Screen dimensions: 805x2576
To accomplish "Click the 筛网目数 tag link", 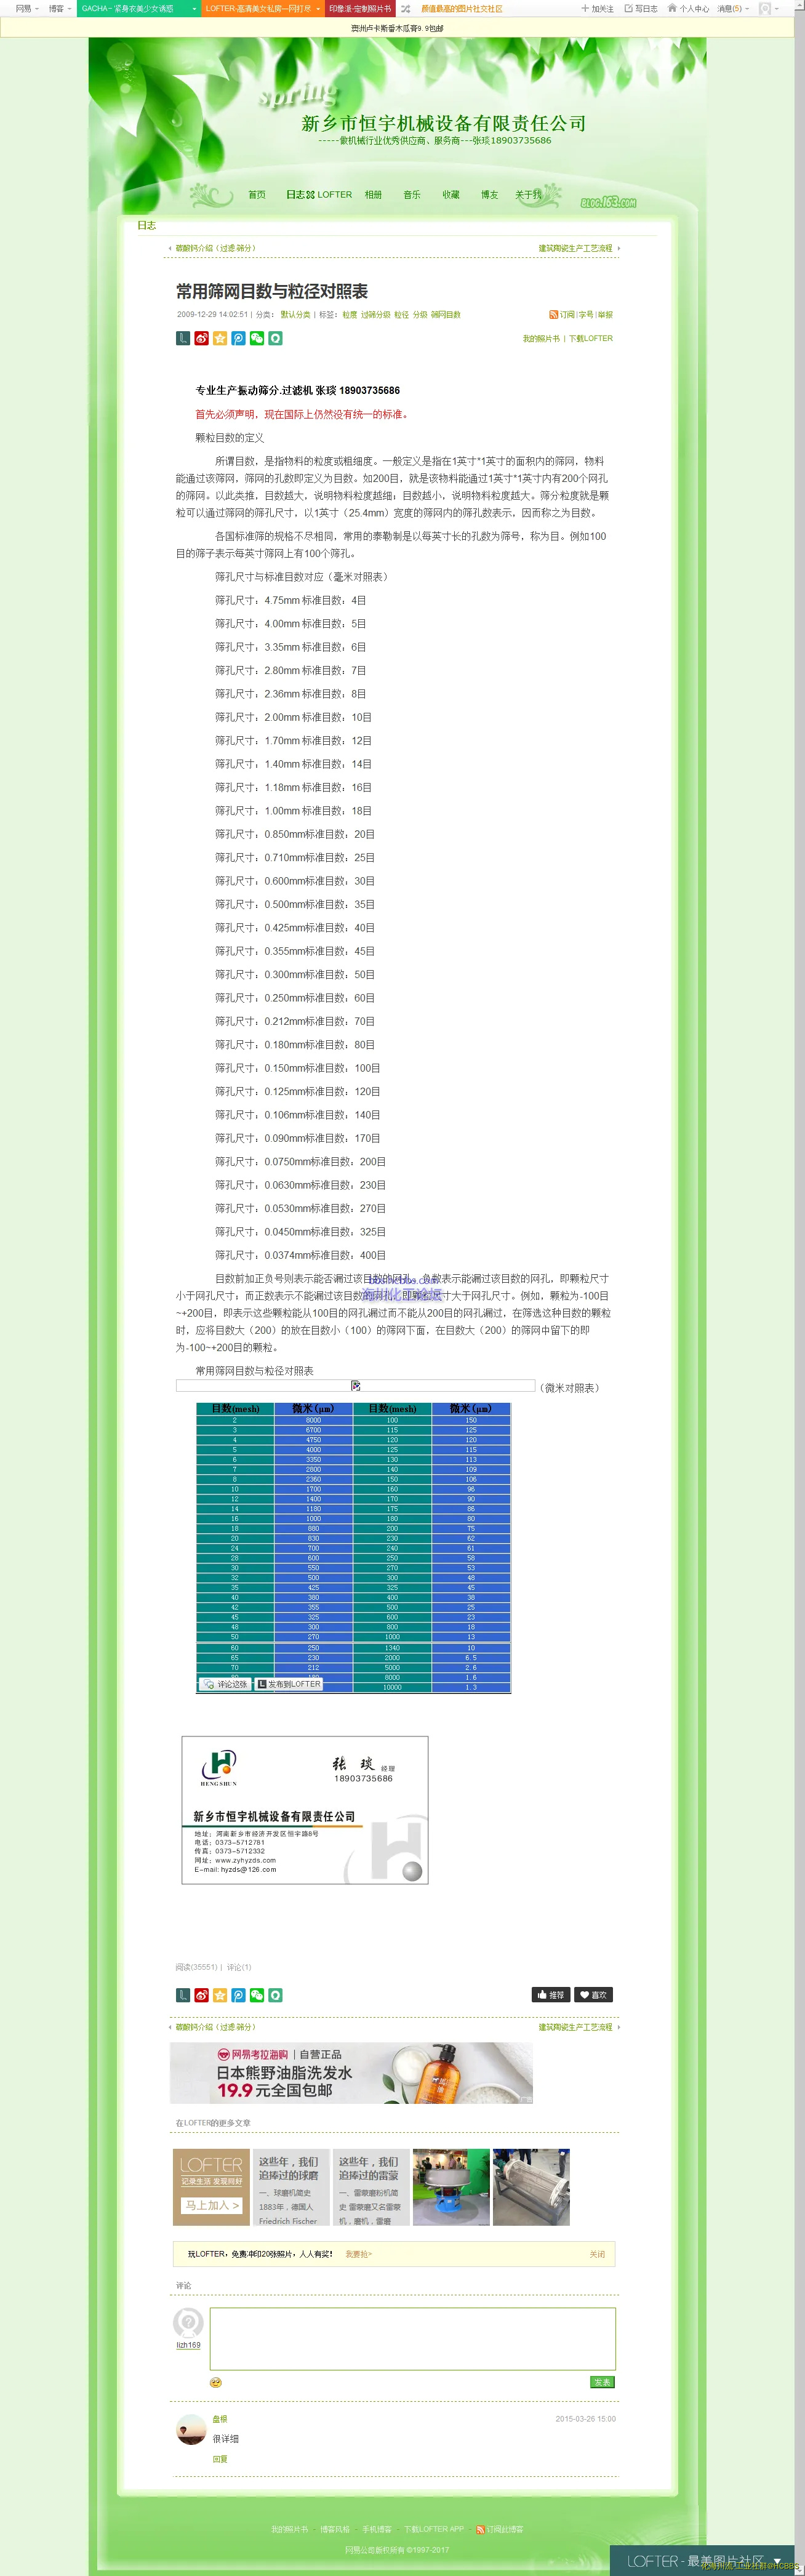I will click(x=446, y=314).
